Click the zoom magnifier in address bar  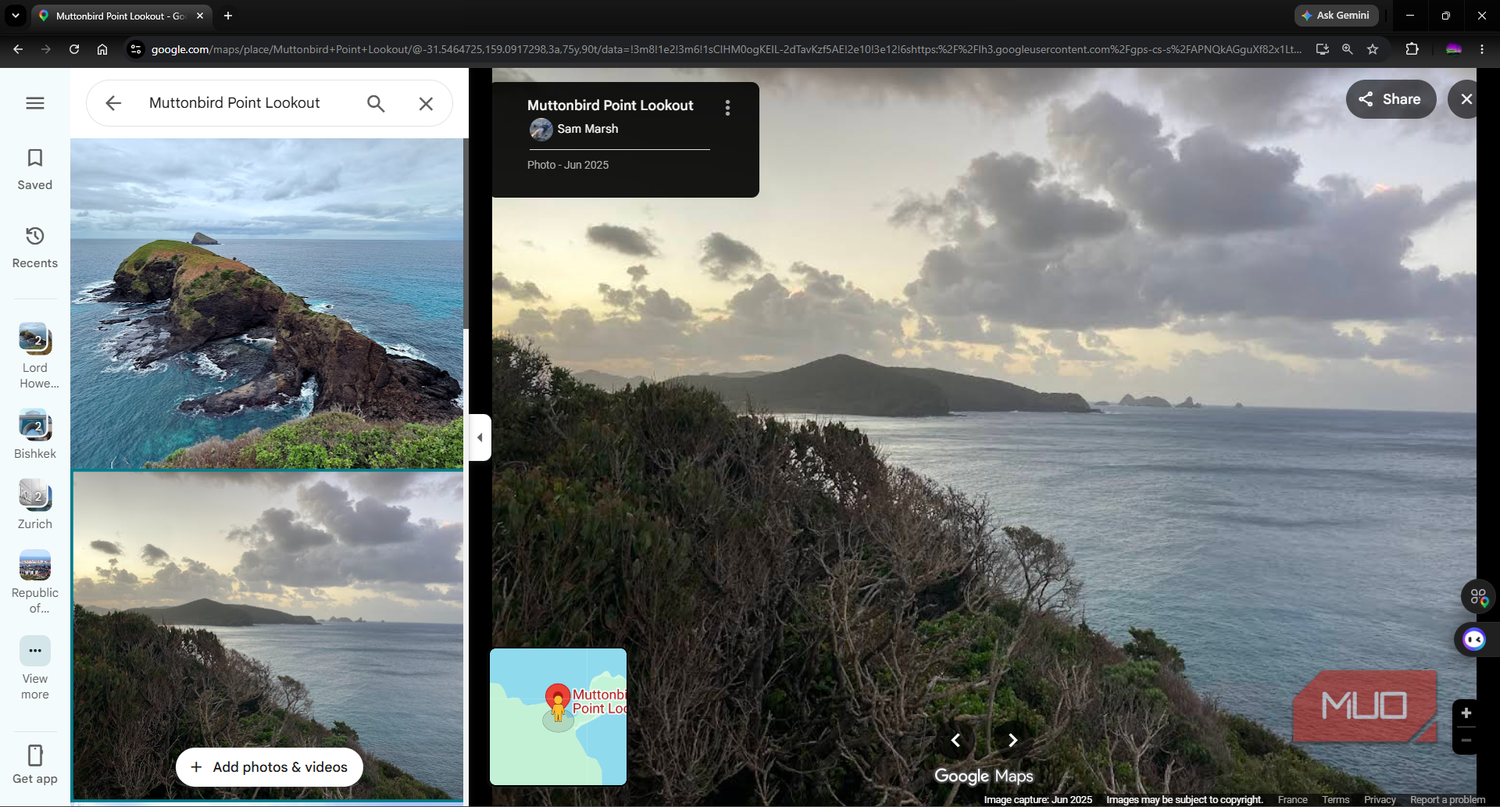click(x=1347, y=49)
